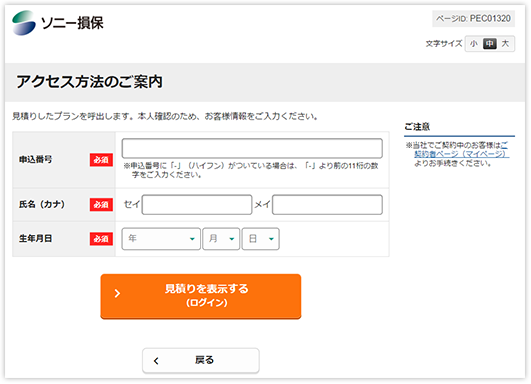Image resolution: width=531 pixels, height=384 pixels.
Task: Click the ソニー損保 brand name text
Action: [72, 23]
